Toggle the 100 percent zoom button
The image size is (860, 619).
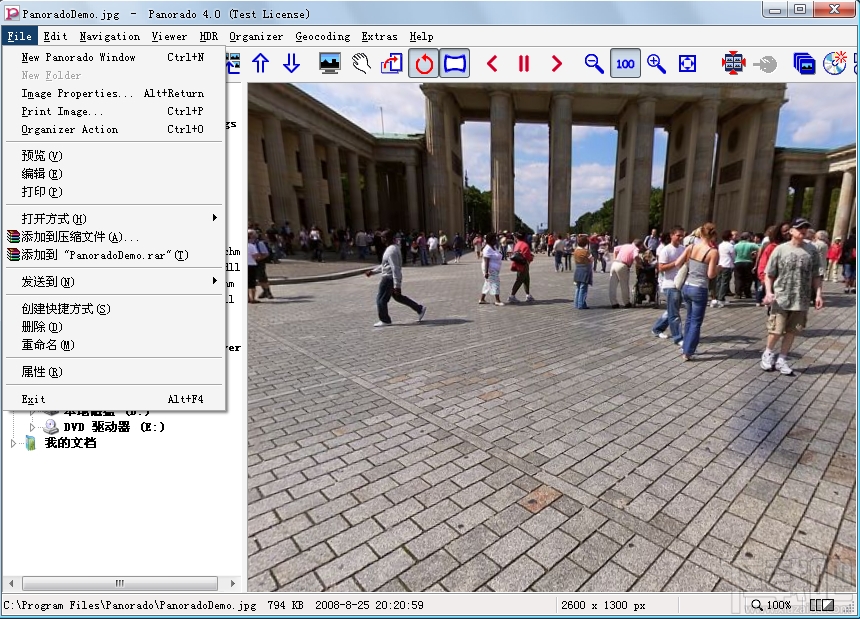pos(625,64)
